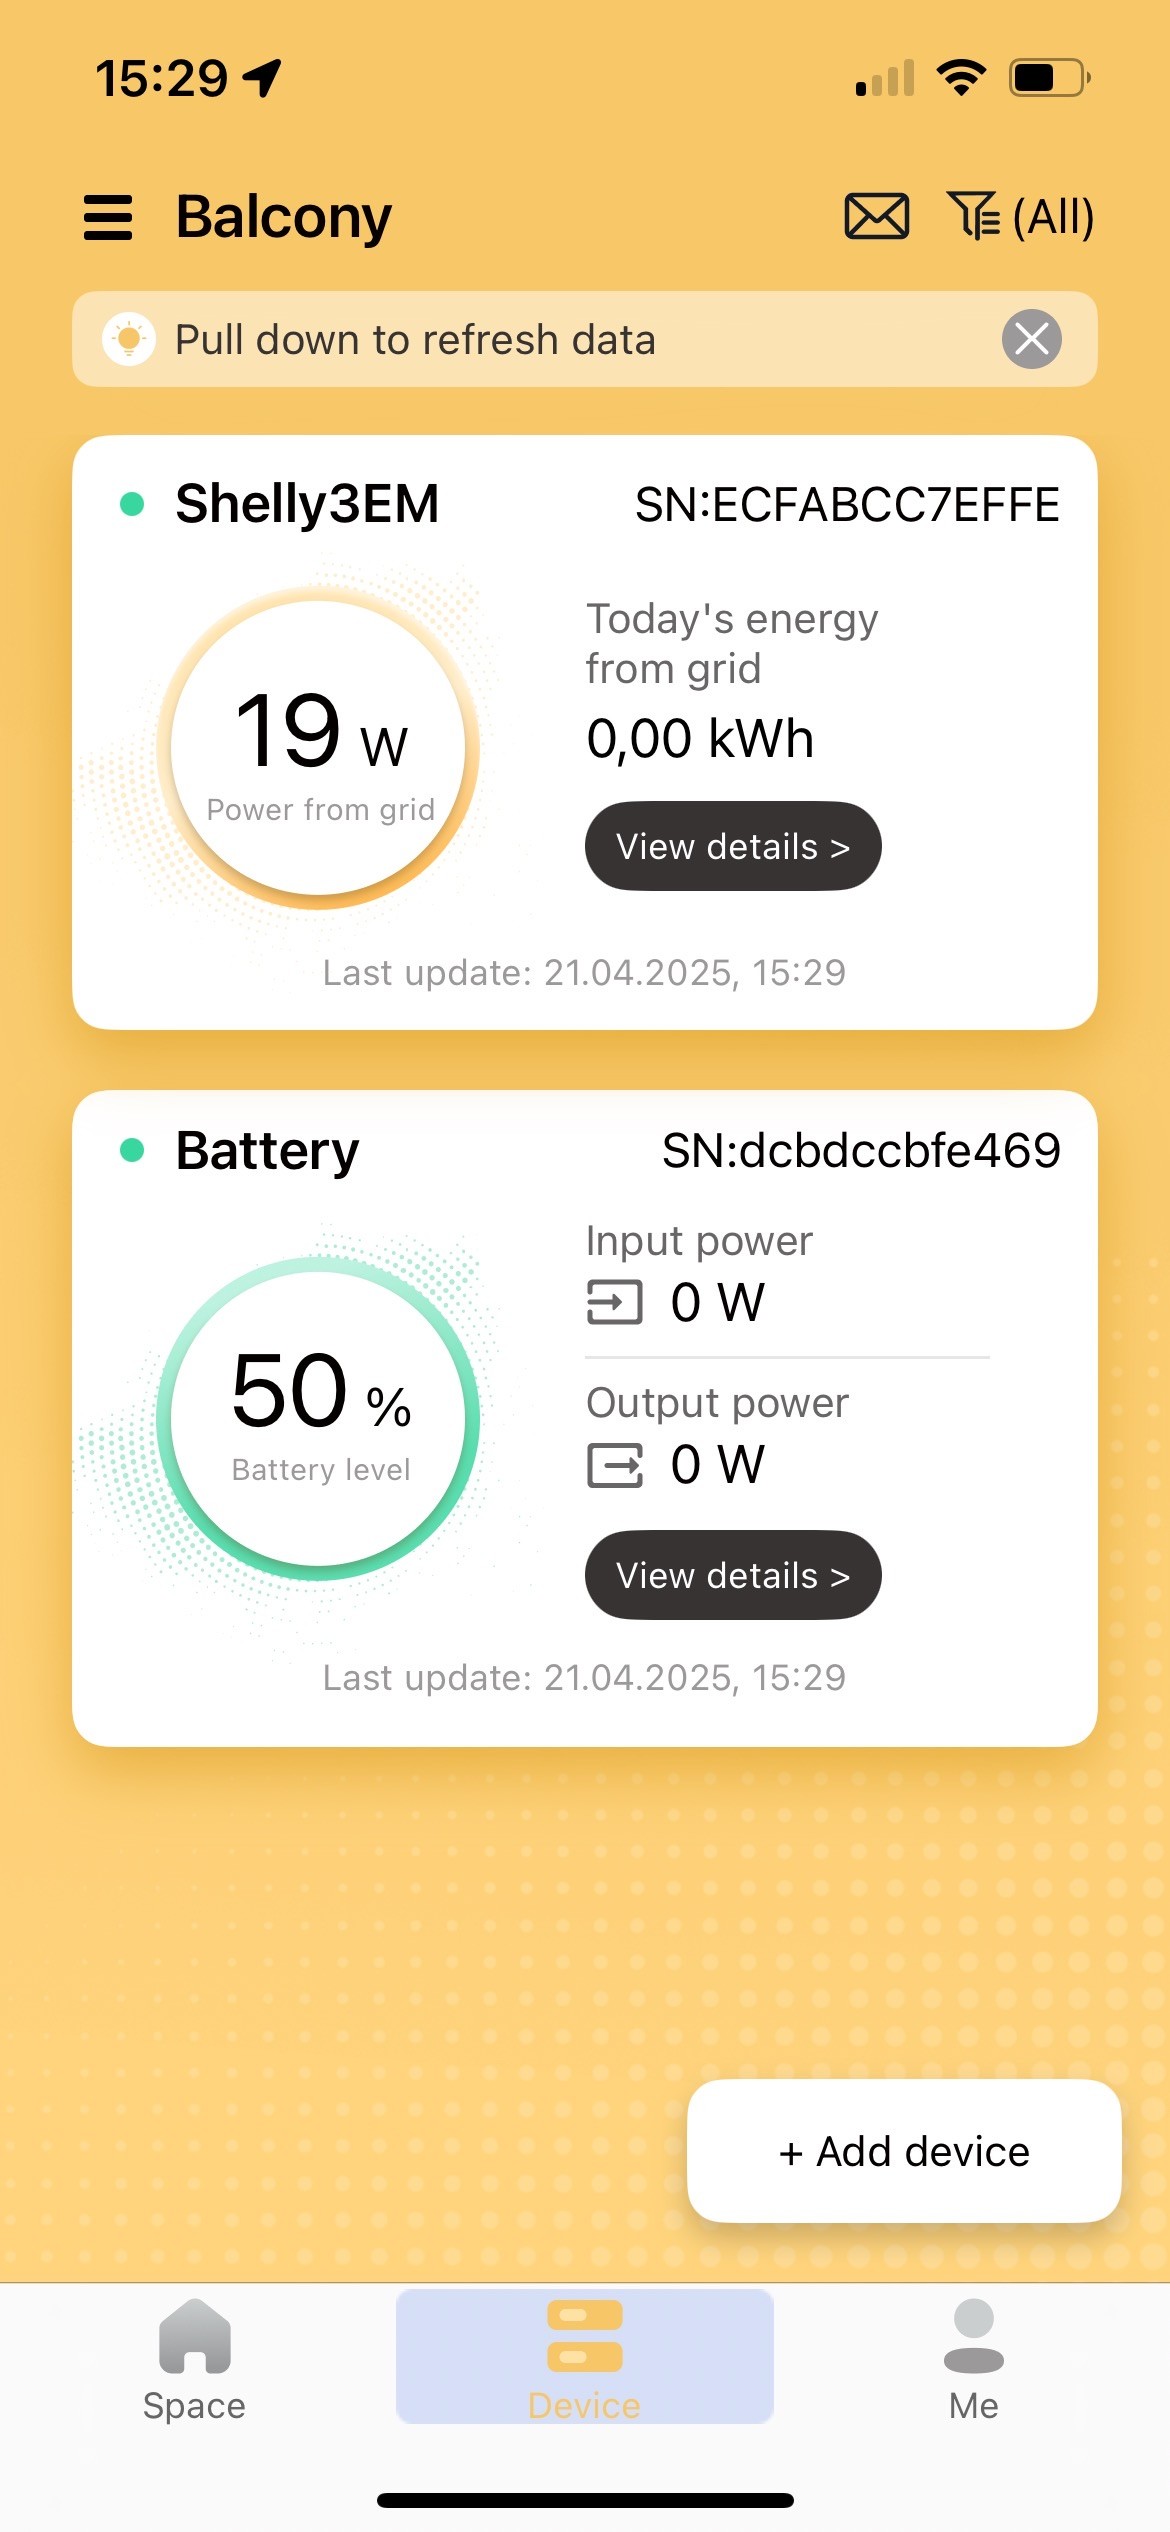This screenshot has height=2532, width=1170.
Task: Tap the lightbulb tip icon
Action: point(129,339)
